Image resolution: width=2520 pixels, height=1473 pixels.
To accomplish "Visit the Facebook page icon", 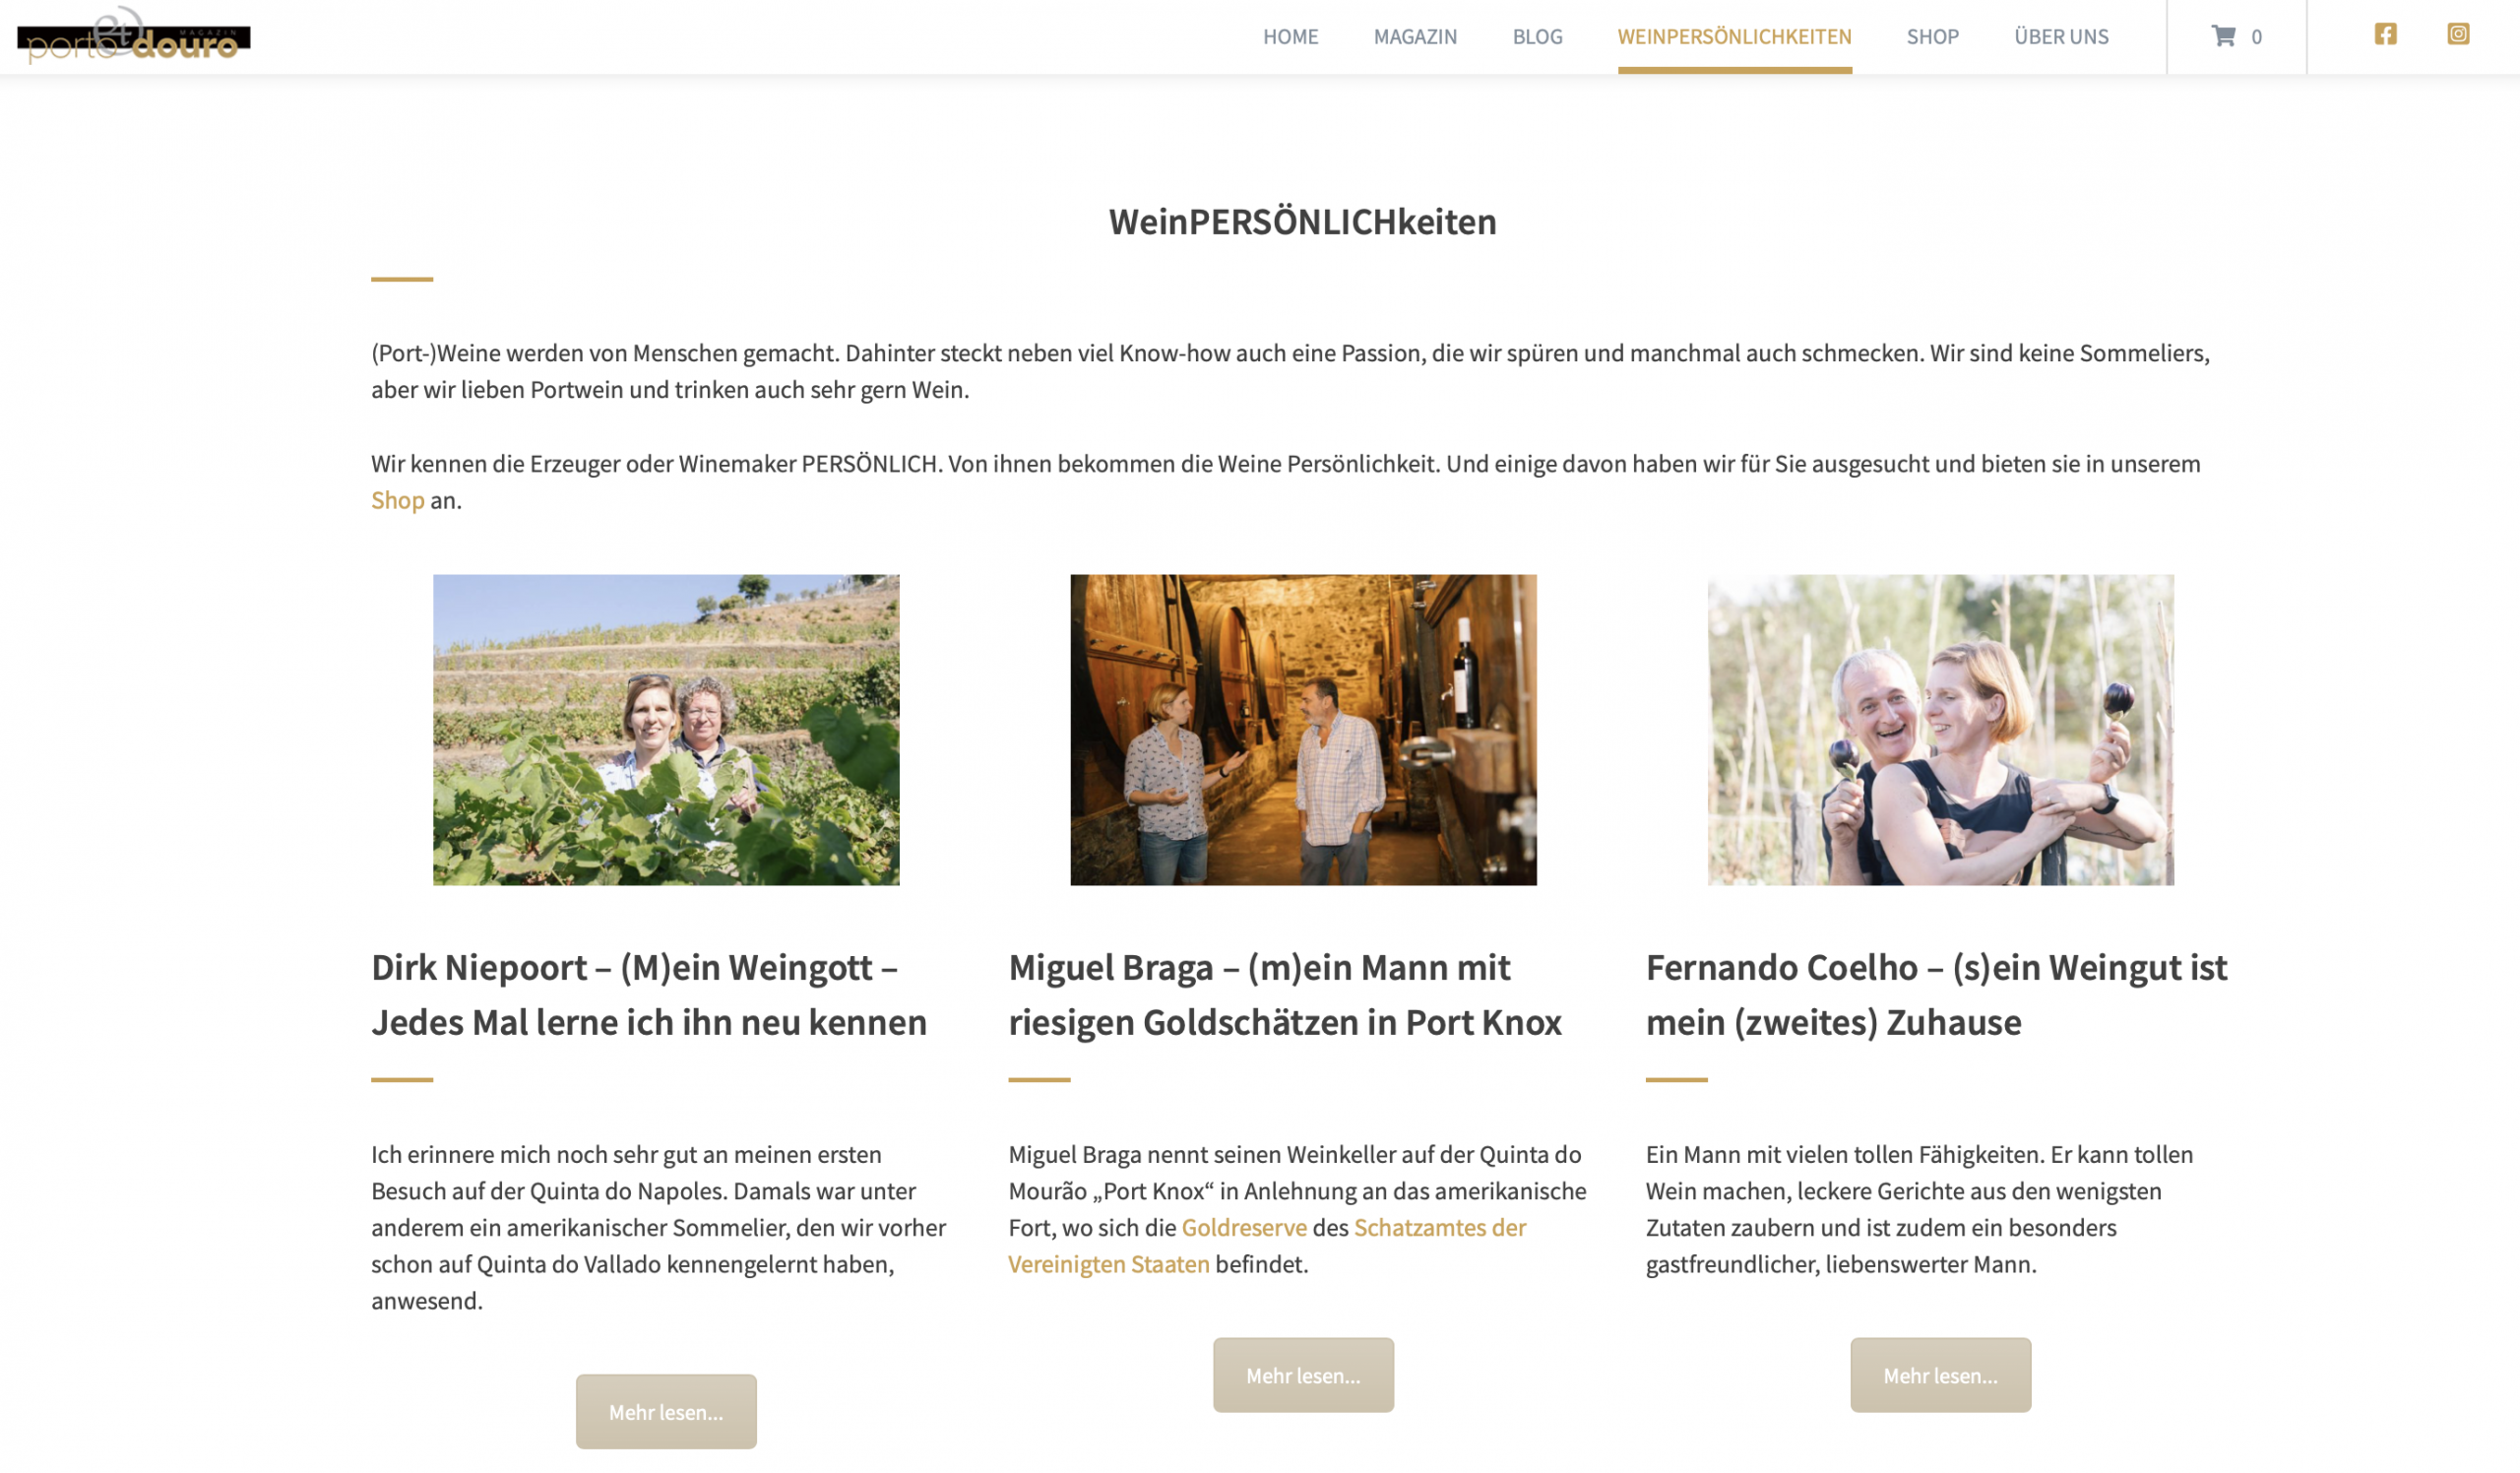I will (x=2385, y=34).
